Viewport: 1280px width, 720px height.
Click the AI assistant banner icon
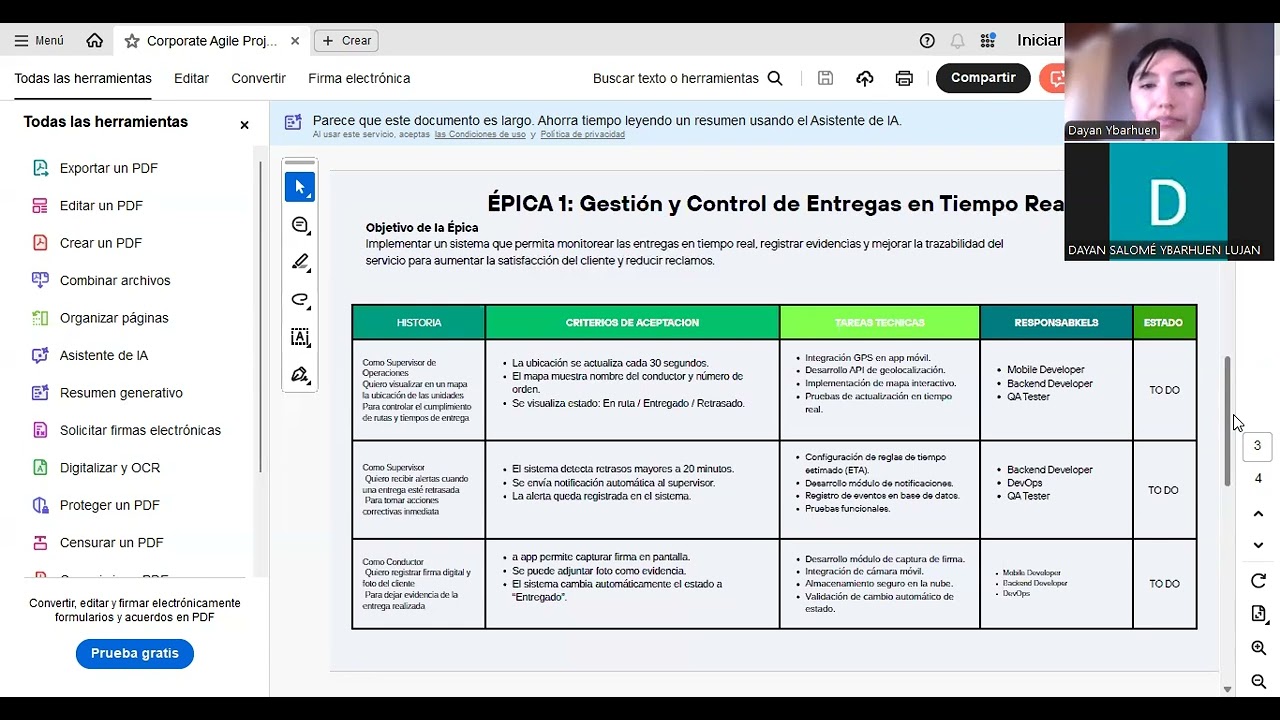293,122
